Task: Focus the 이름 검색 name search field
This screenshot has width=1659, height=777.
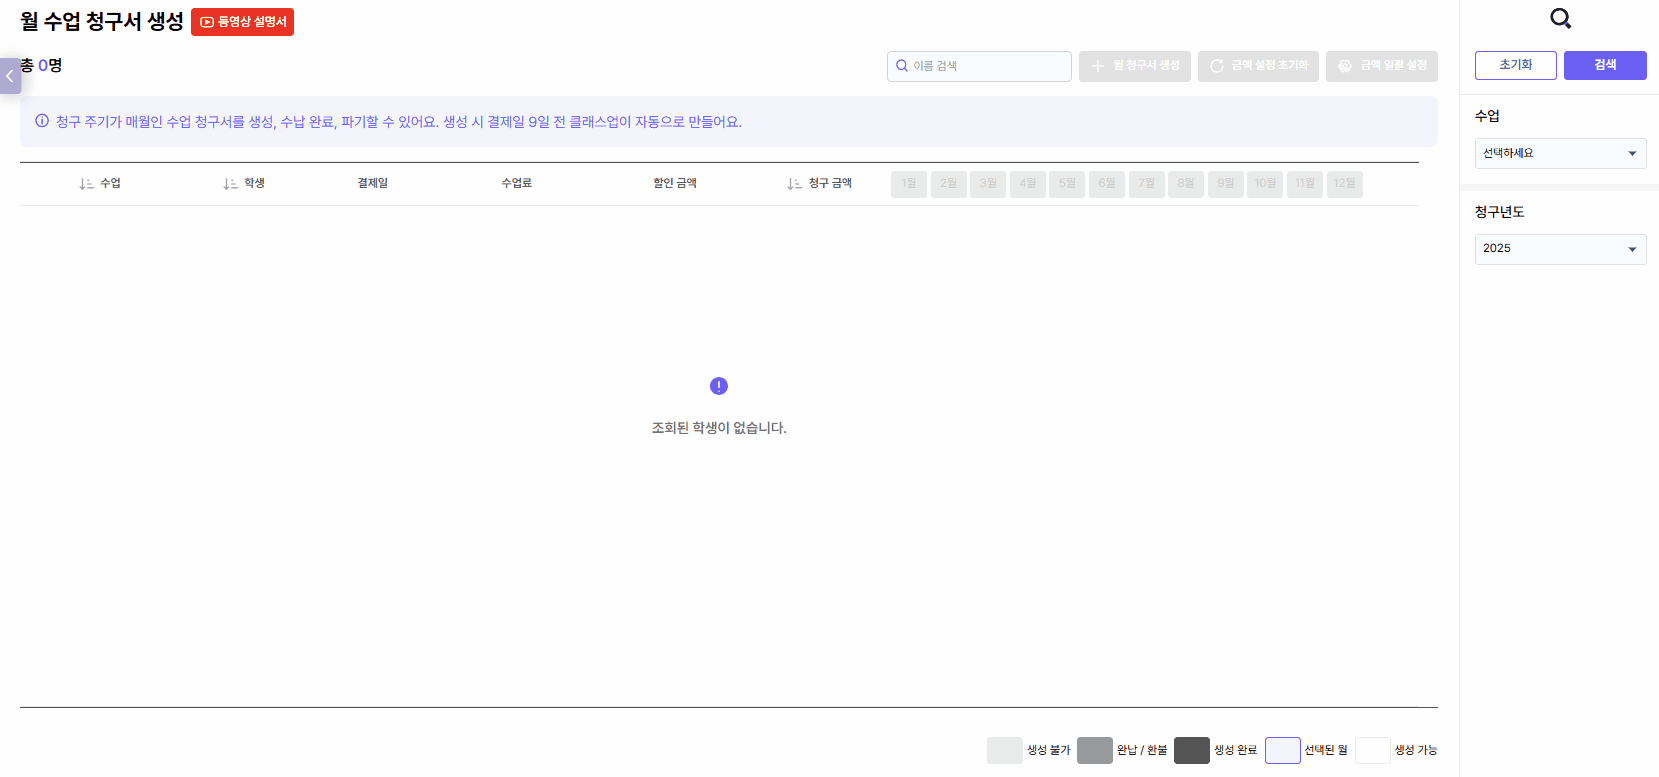Action: [979, 66]
